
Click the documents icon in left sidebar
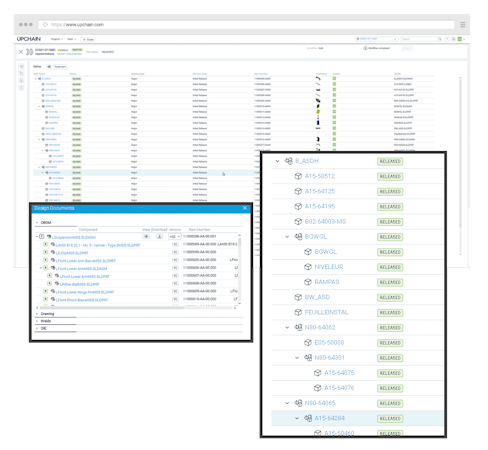tap(21, 73)
